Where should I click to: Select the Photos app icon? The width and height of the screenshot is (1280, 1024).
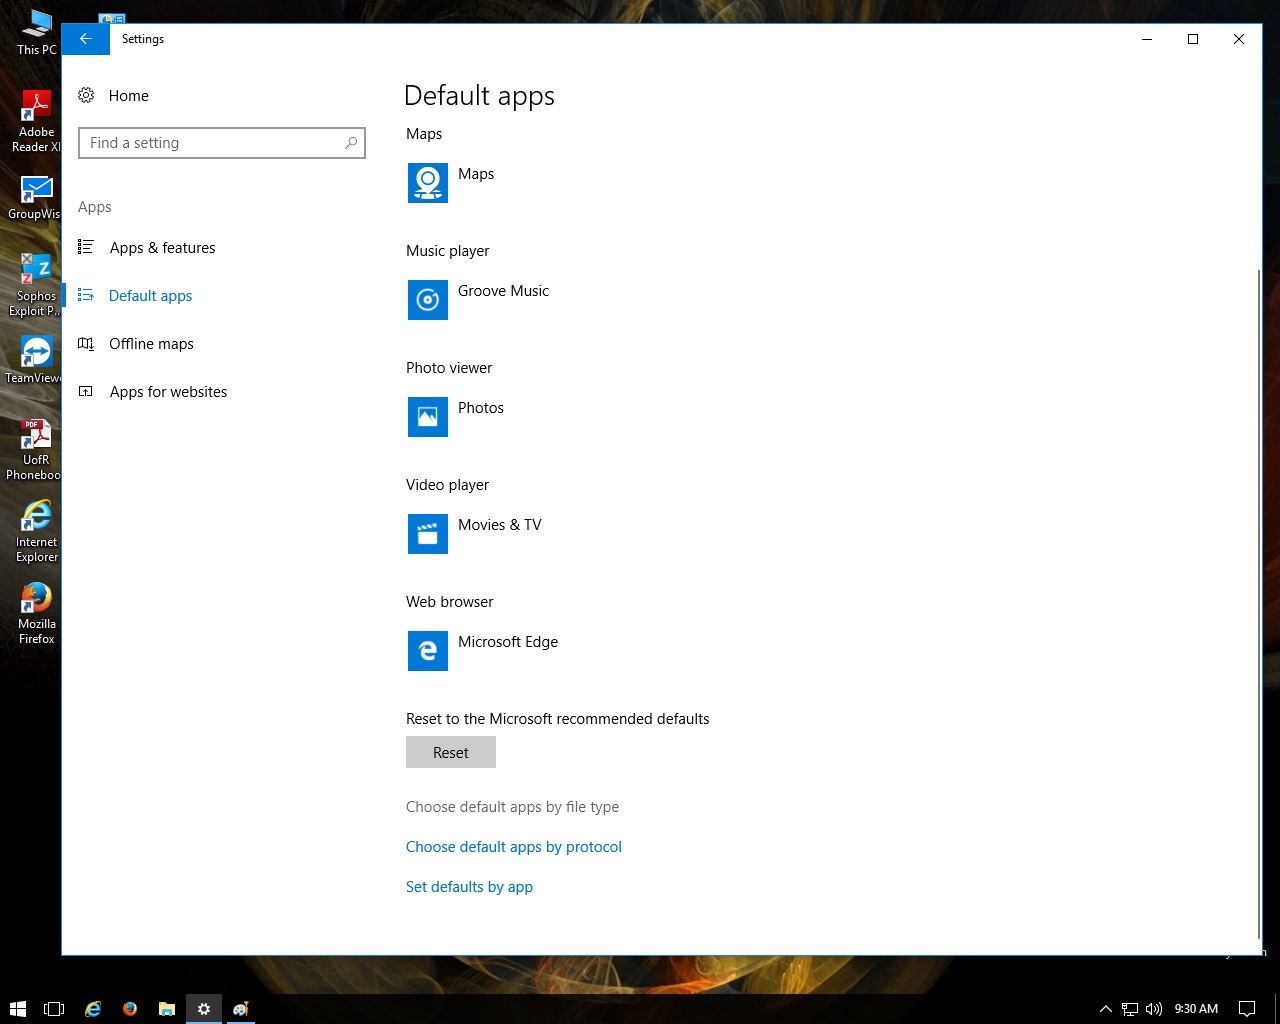click(x=427, y=417)
